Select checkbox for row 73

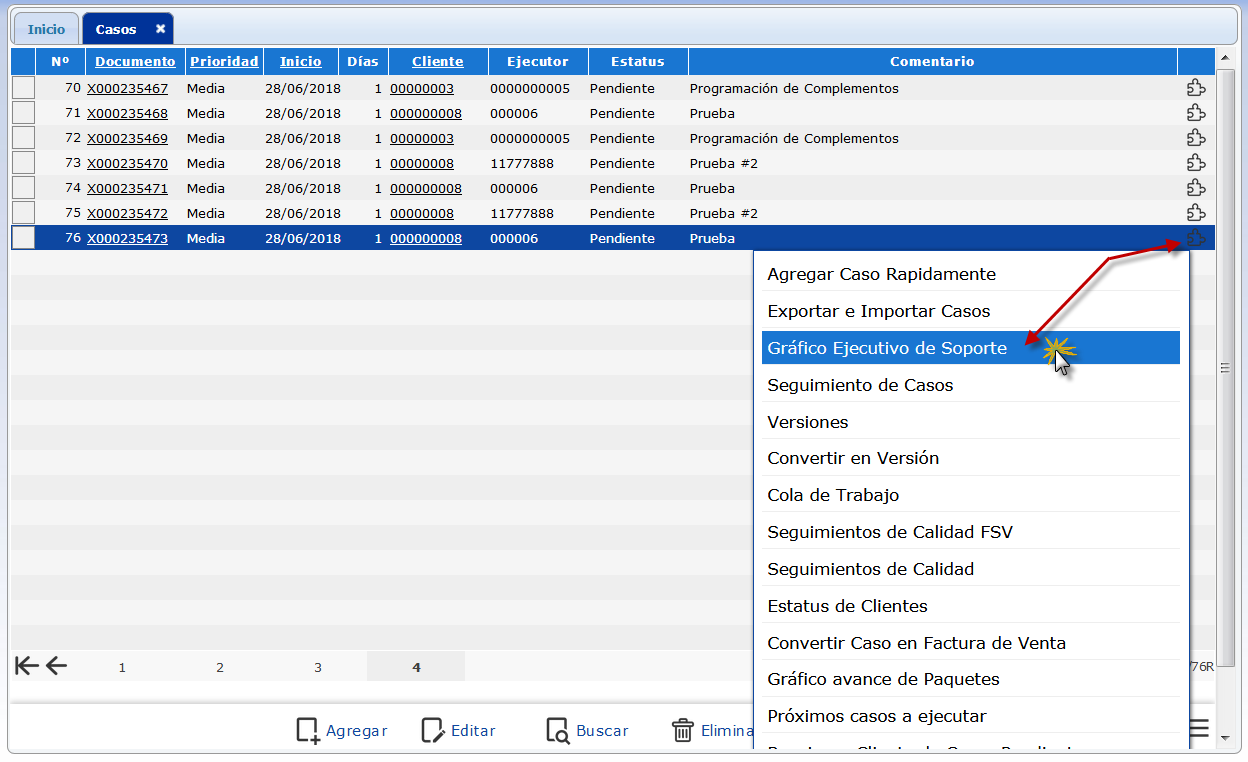tap(23, 163)
